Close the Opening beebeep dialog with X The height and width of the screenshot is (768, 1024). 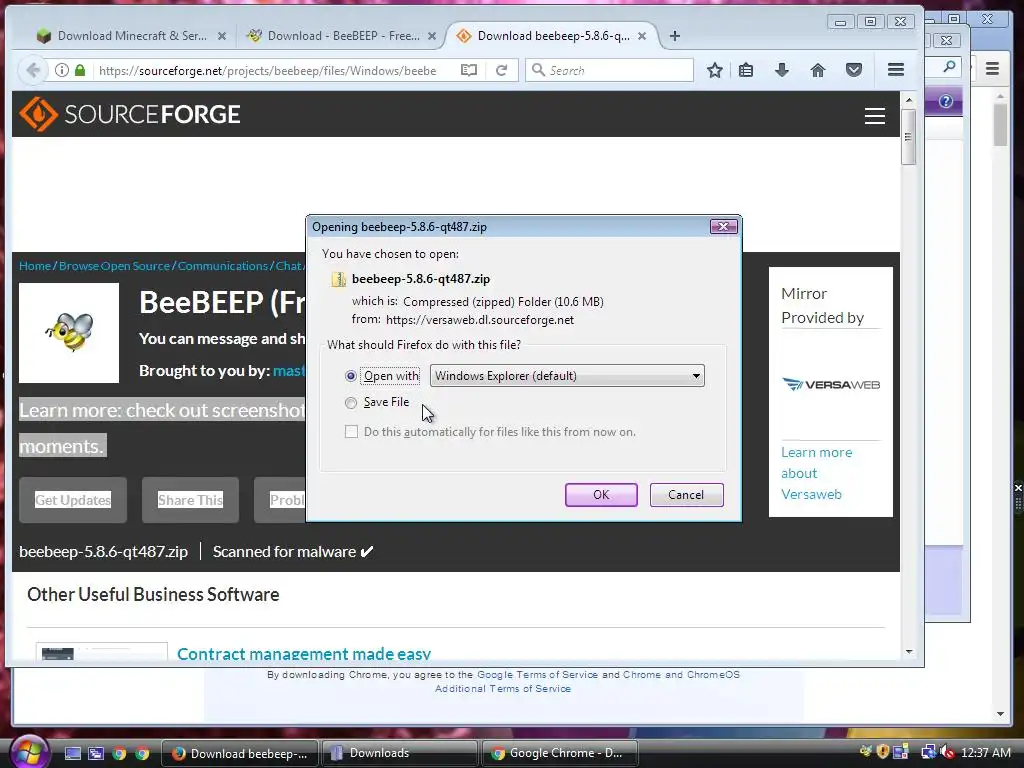click(723, 227)
